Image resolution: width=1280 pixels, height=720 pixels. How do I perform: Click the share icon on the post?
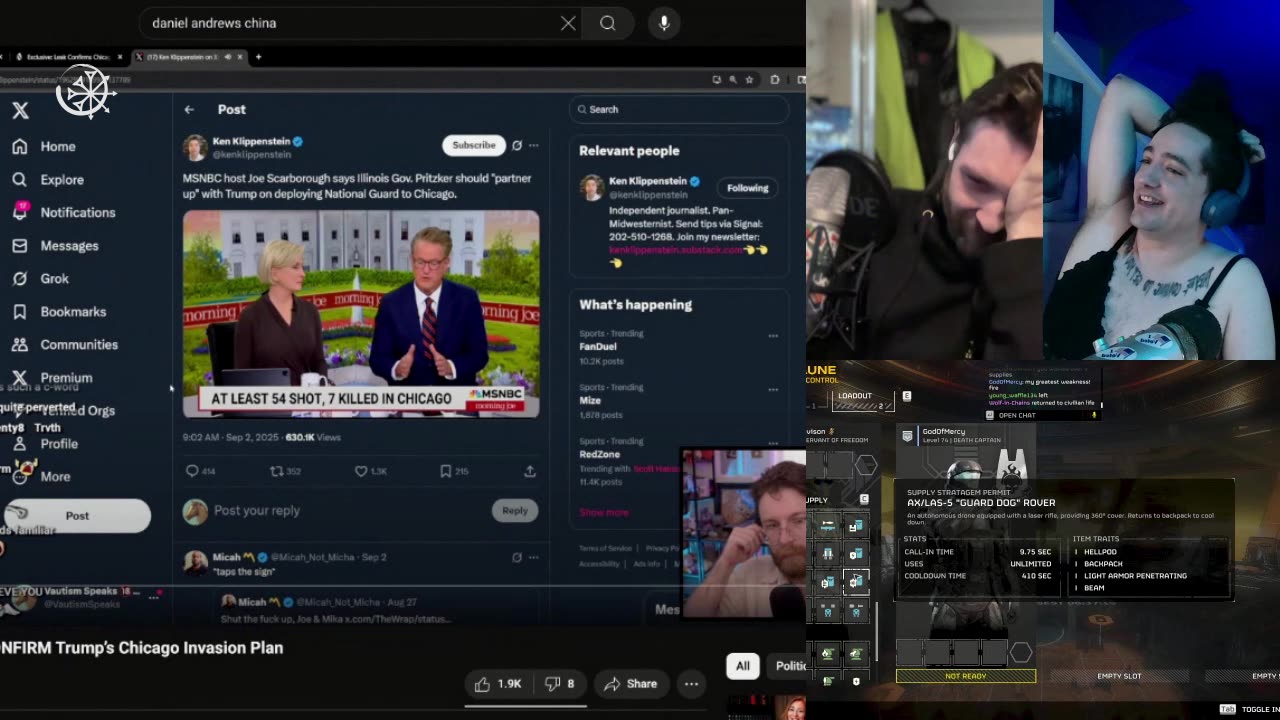[x=530, y=471]
